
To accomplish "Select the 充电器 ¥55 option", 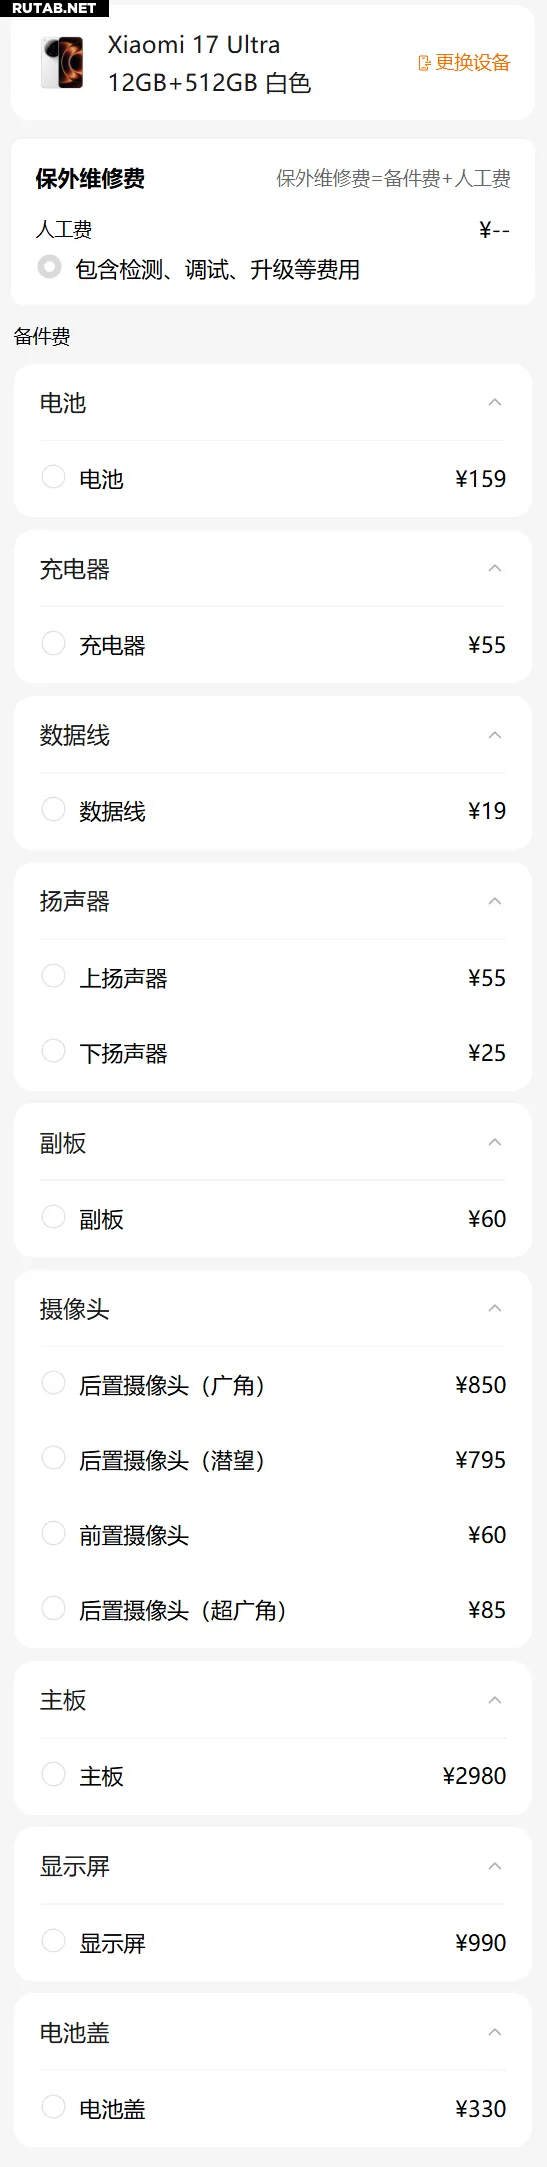I will click(x=53, y=643).
